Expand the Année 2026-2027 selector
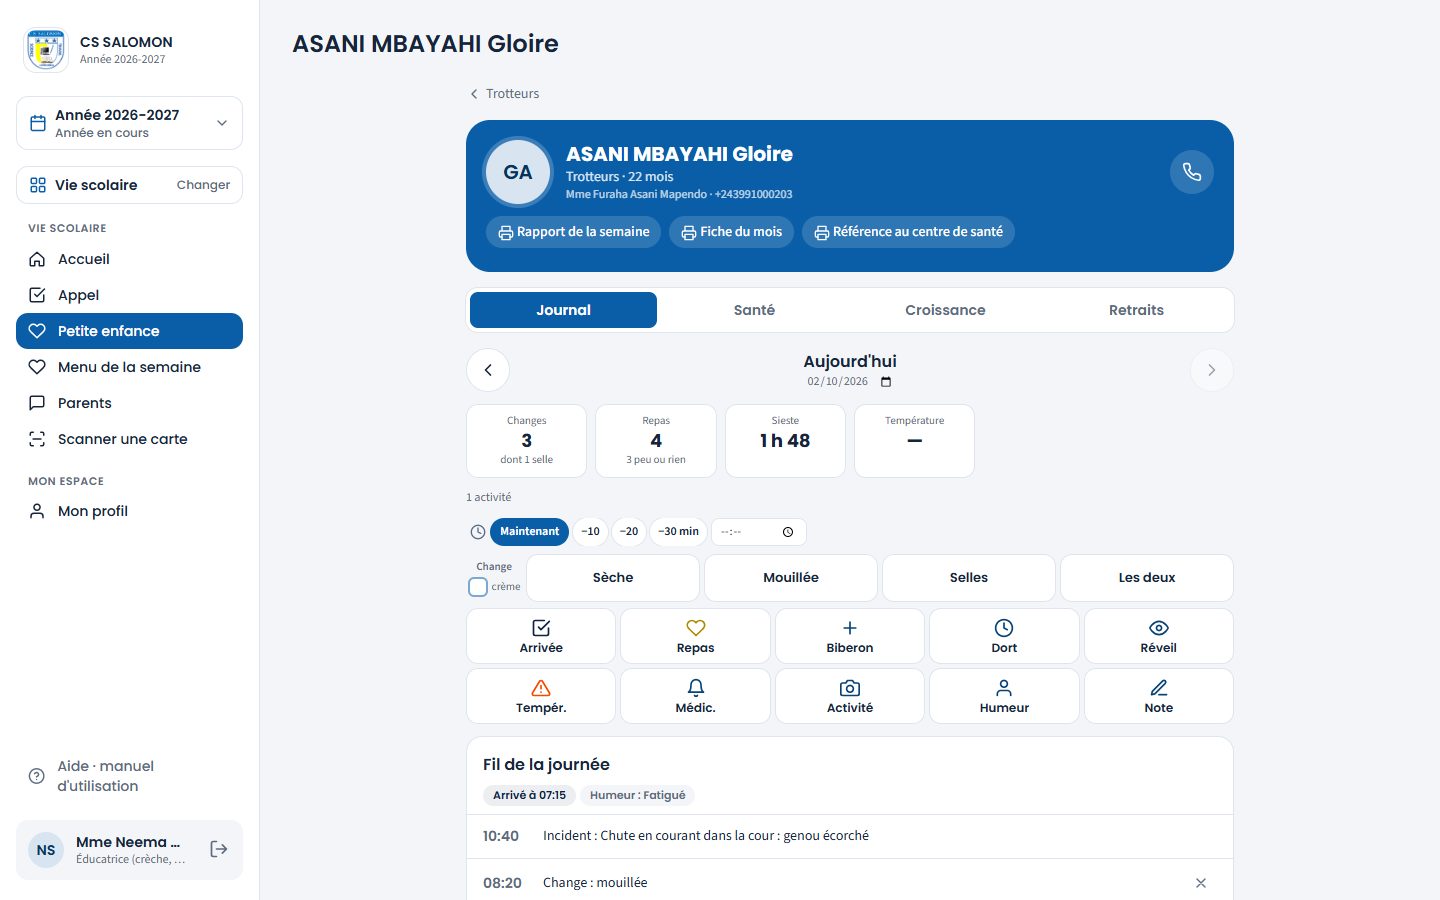Image resolution: width=1440 pixels, height=900 pixels. [130, 123]
